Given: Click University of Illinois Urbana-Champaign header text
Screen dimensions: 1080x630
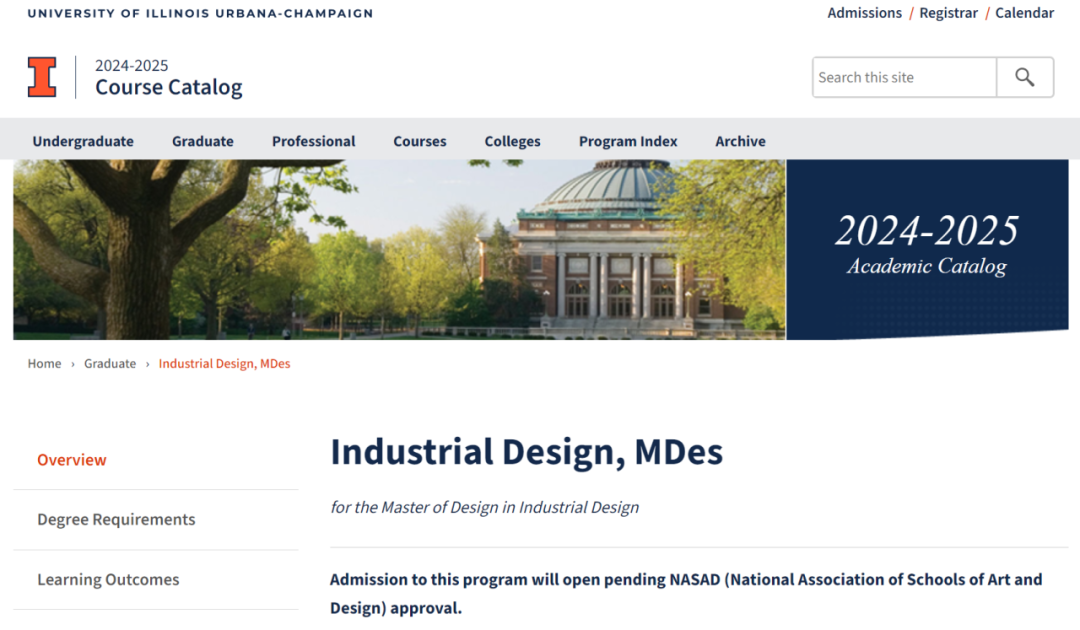Looking at the screenshot, I should point(200,13).
